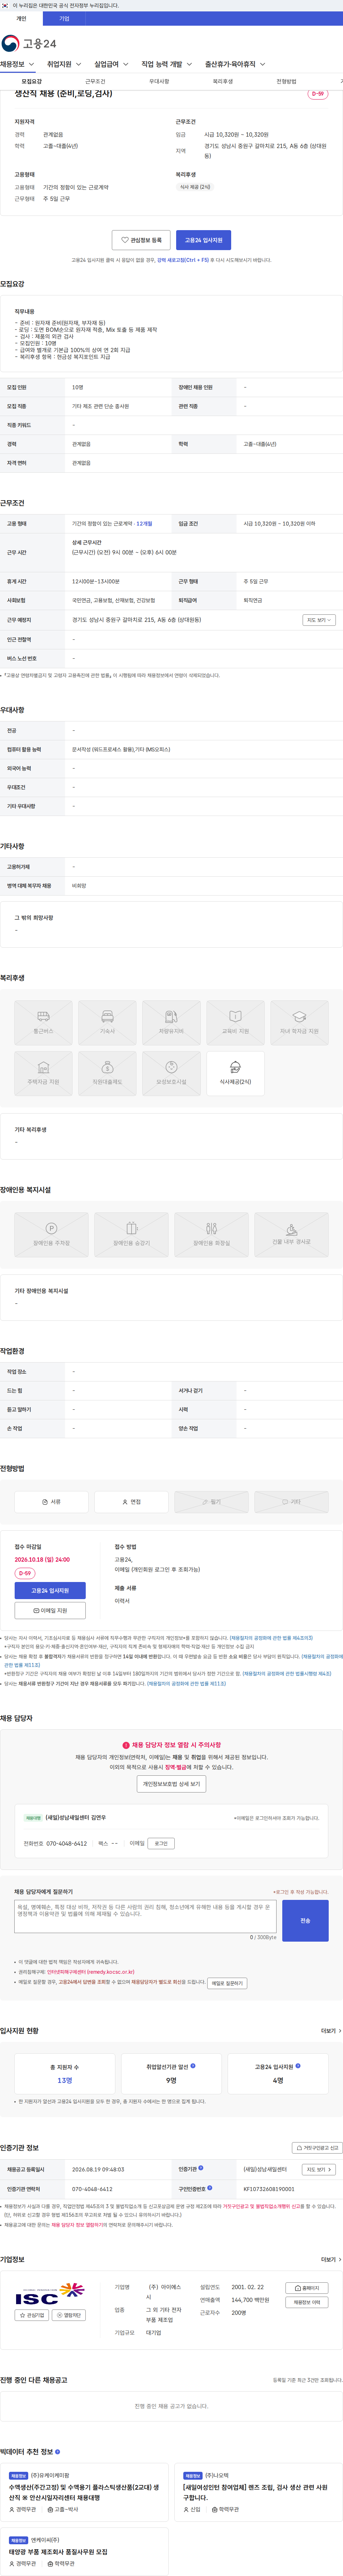This screenshot has width=343, height=2576.
Task: Click the 관심정보 등록 heart button
Action: (x=141, y=240)
